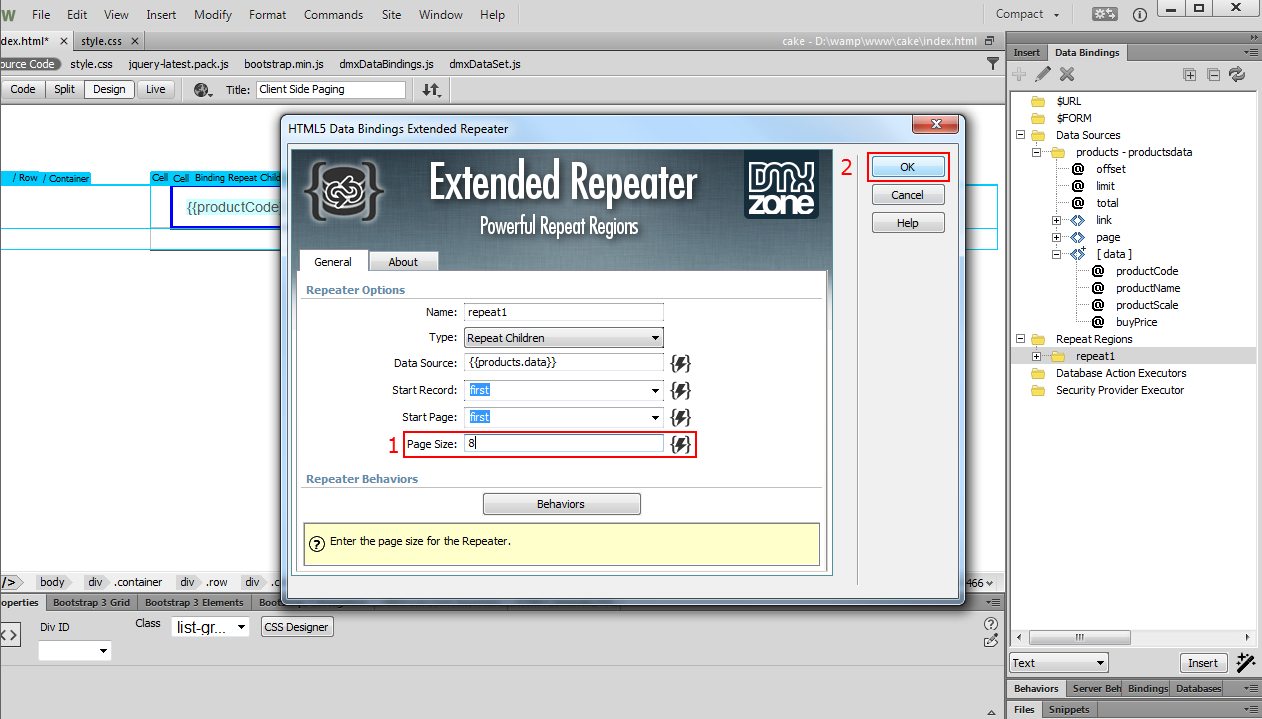Expand the page node in Data Bindings
The width and height of the screenshot is (1262, 719).
pyautogui.click(x=1057, y=237)
